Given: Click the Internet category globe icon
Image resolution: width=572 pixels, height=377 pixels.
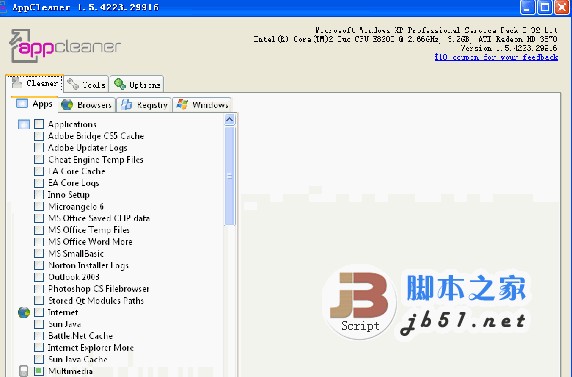Looking at the screenshot, I should tap(24, 312).
